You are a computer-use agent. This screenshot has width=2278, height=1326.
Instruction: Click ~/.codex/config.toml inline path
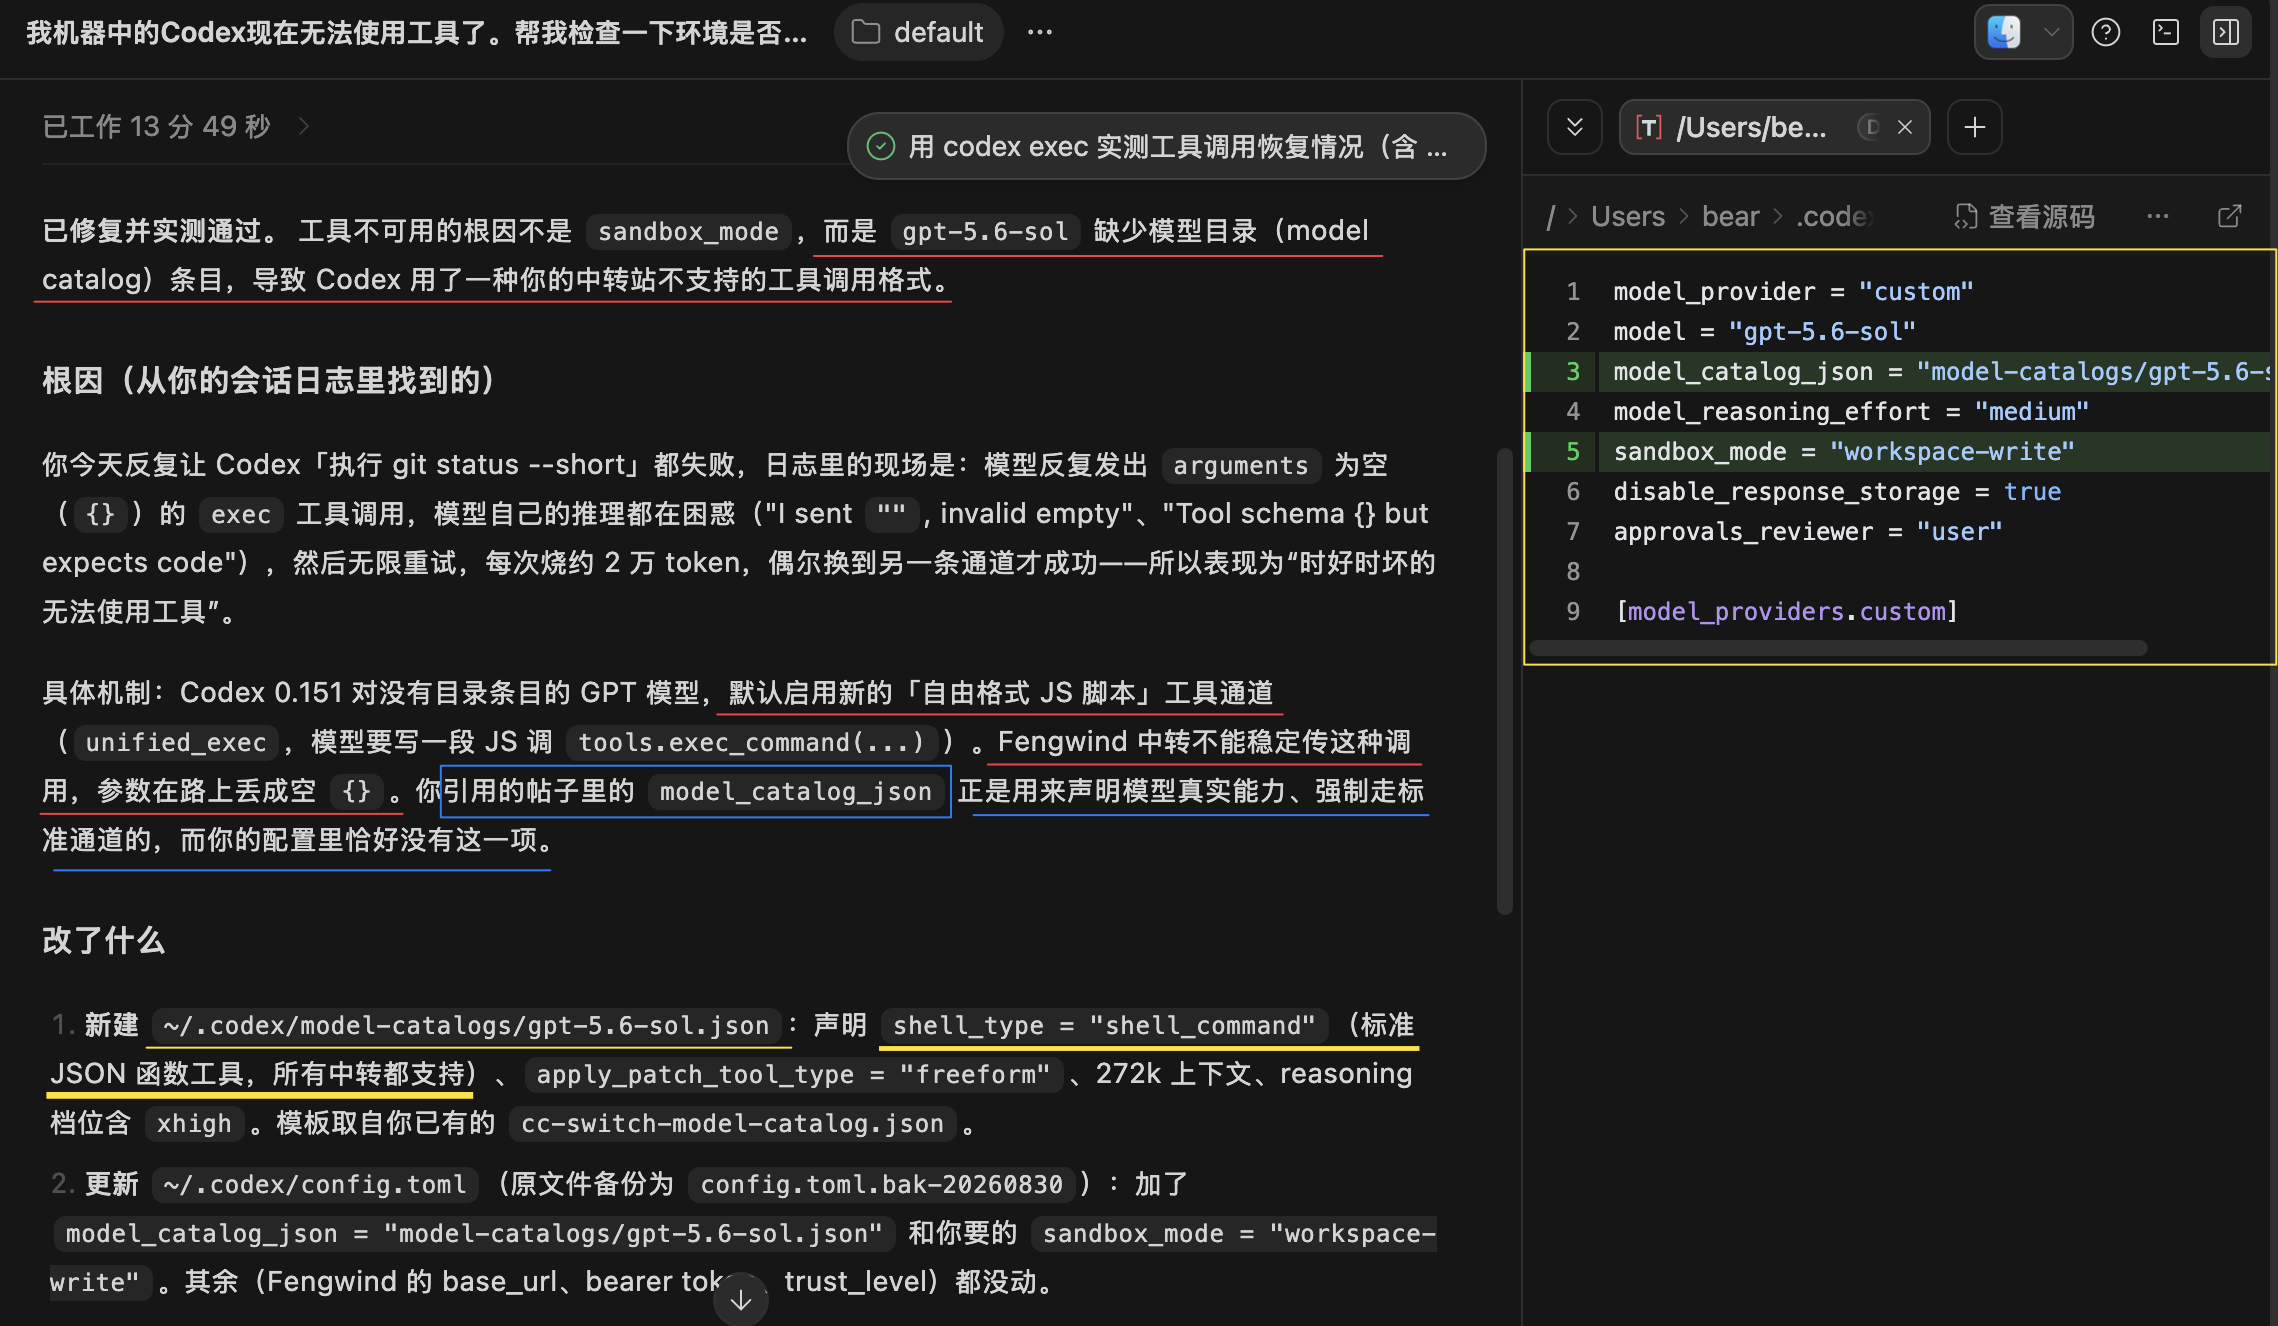[315, 1184]
